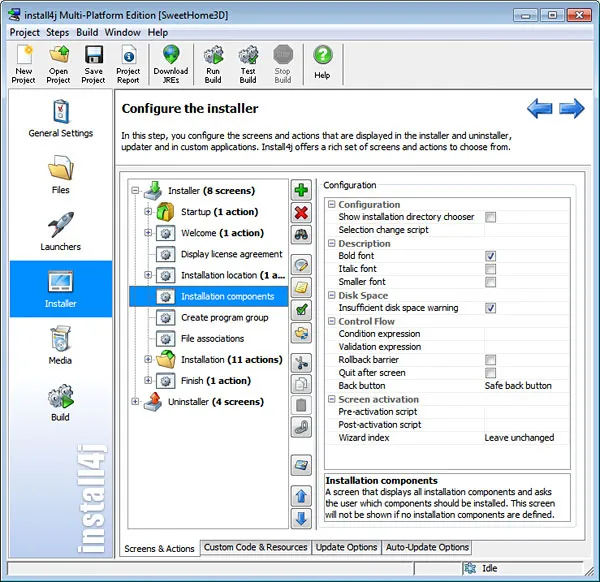Check the Smaller font checkbox
This screenshot has height=582, width=600.
click(x=491, y=282)
